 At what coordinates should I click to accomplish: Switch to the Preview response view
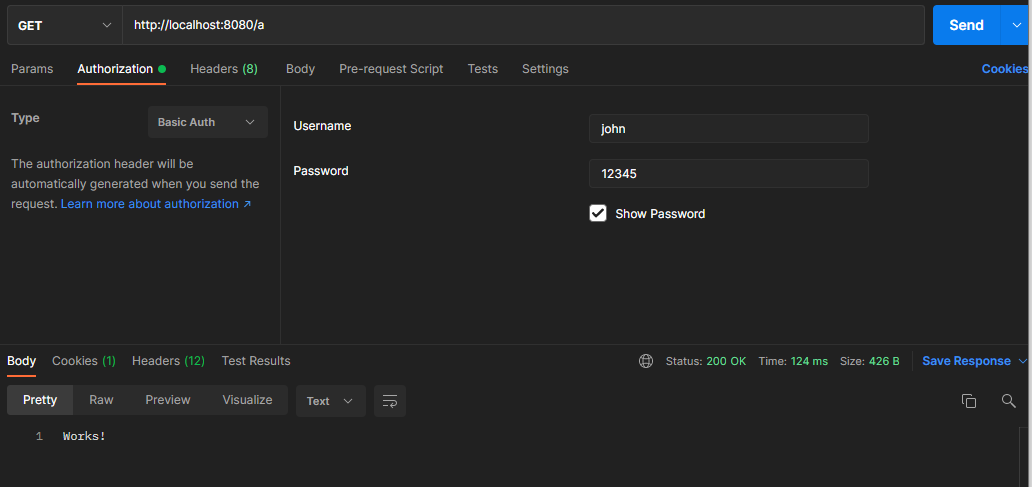pyautogui.click(x=168, y=400)
